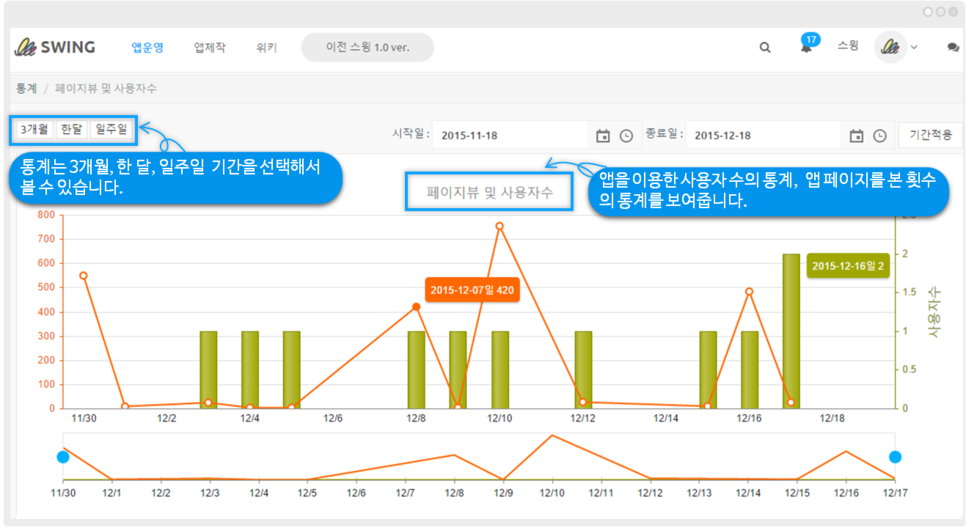Select the 일주일 period option
The height and width of the screenshot is (527, 966).
pyautogui.click(x=111, y=129)
